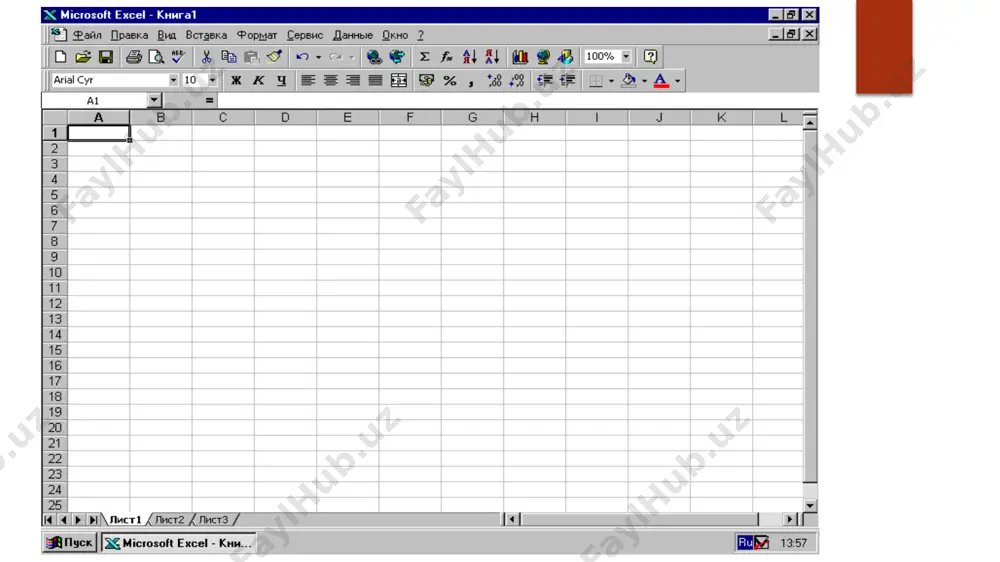Screen dimensions: 1000x562
Task: Open the Paste Function fx icon
Action: 447,57
